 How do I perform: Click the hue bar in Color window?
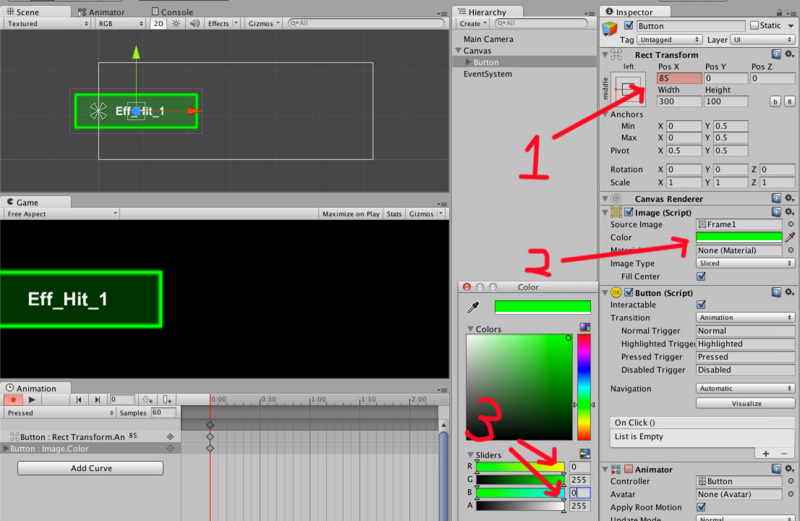[x=584, y=387]
